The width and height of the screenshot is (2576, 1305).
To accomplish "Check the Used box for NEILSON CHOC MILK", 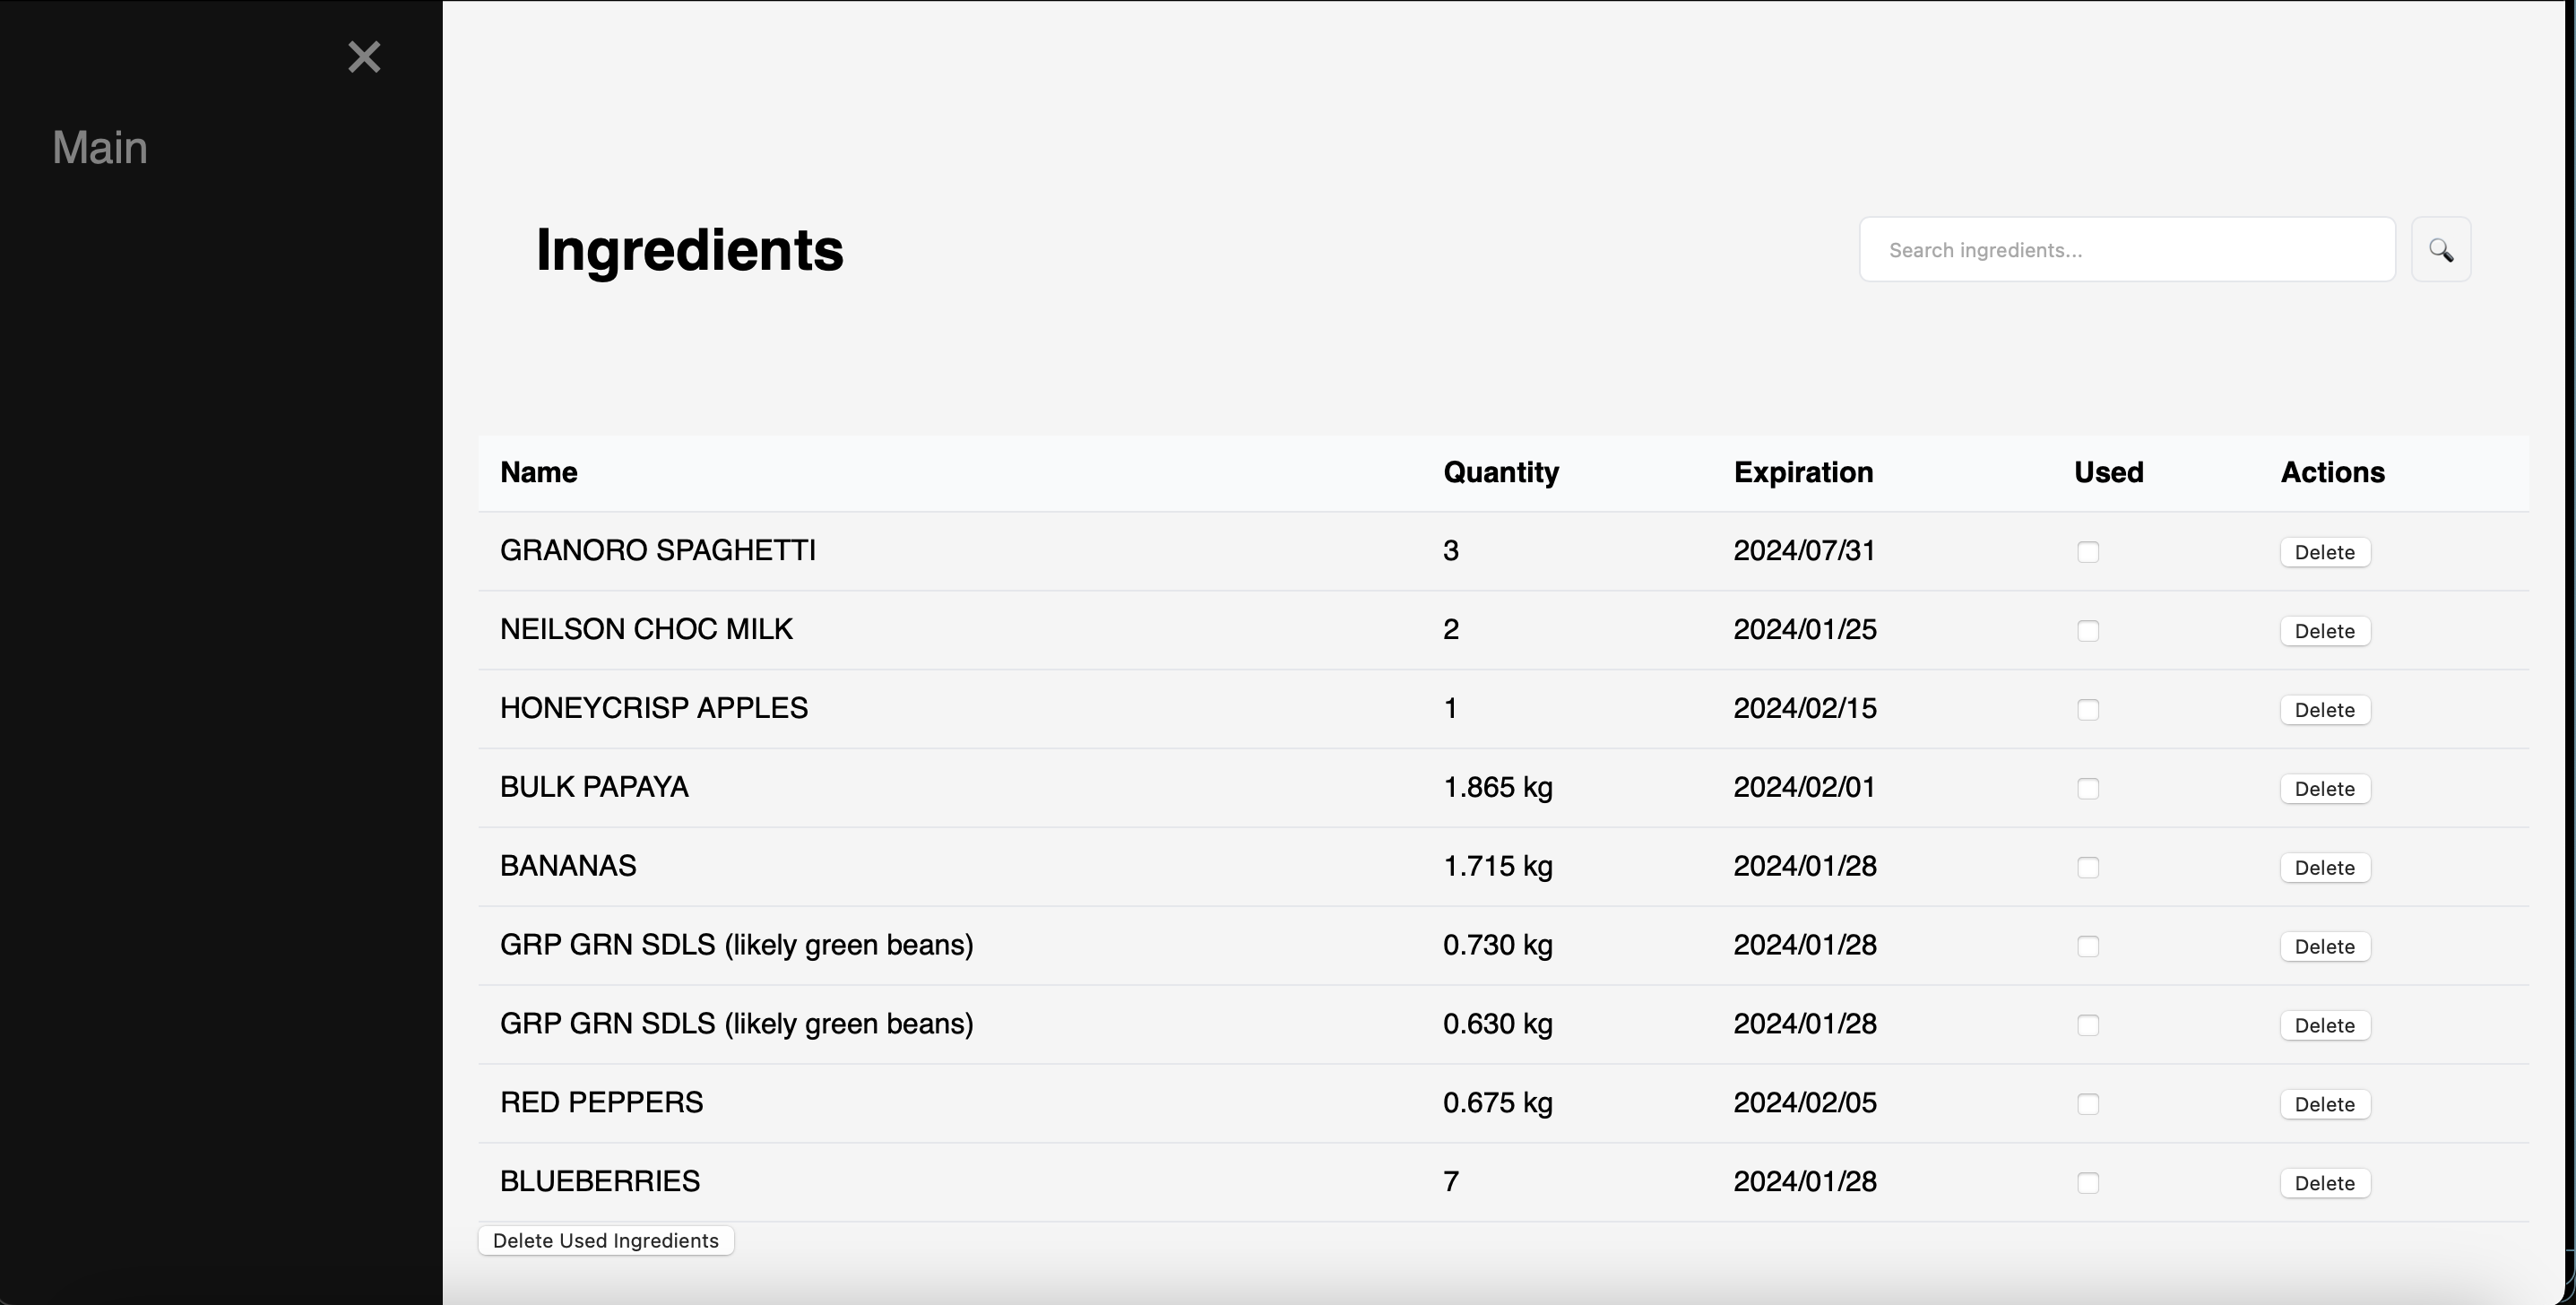I will tap(2087, 631).
